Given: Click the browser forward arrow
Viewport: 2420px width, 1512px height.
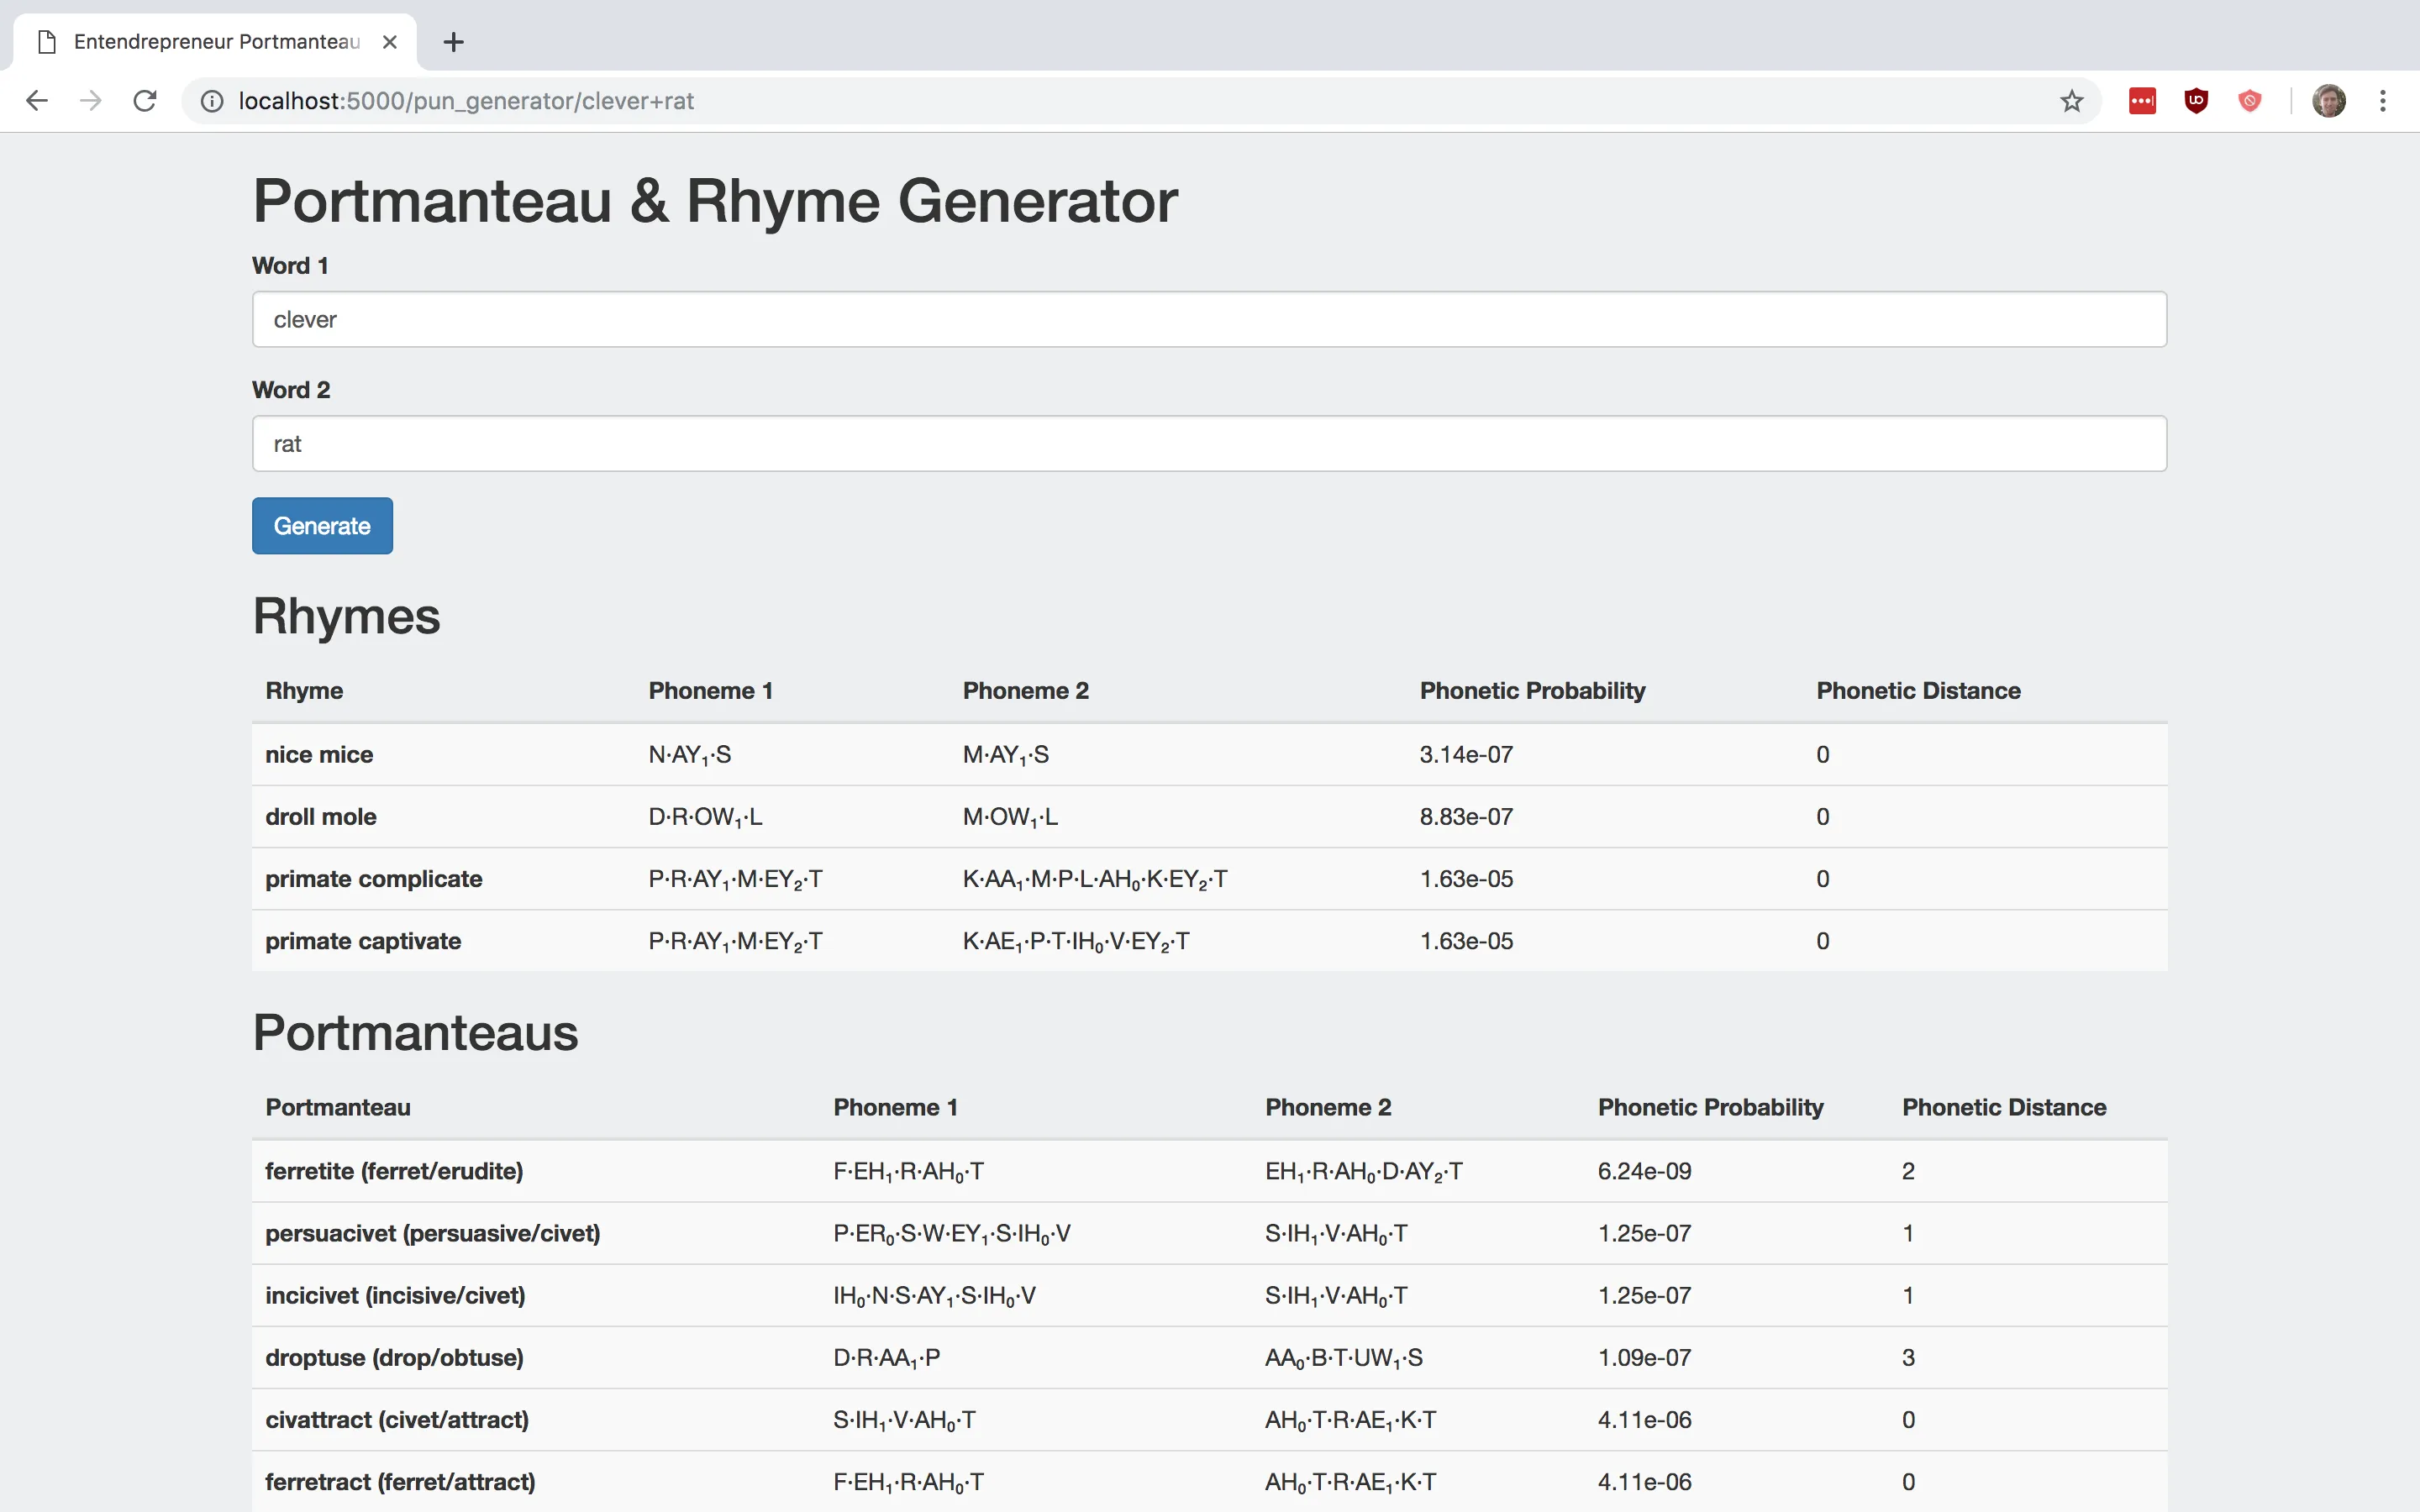Looking at the screenshot, I should [91, 101].
